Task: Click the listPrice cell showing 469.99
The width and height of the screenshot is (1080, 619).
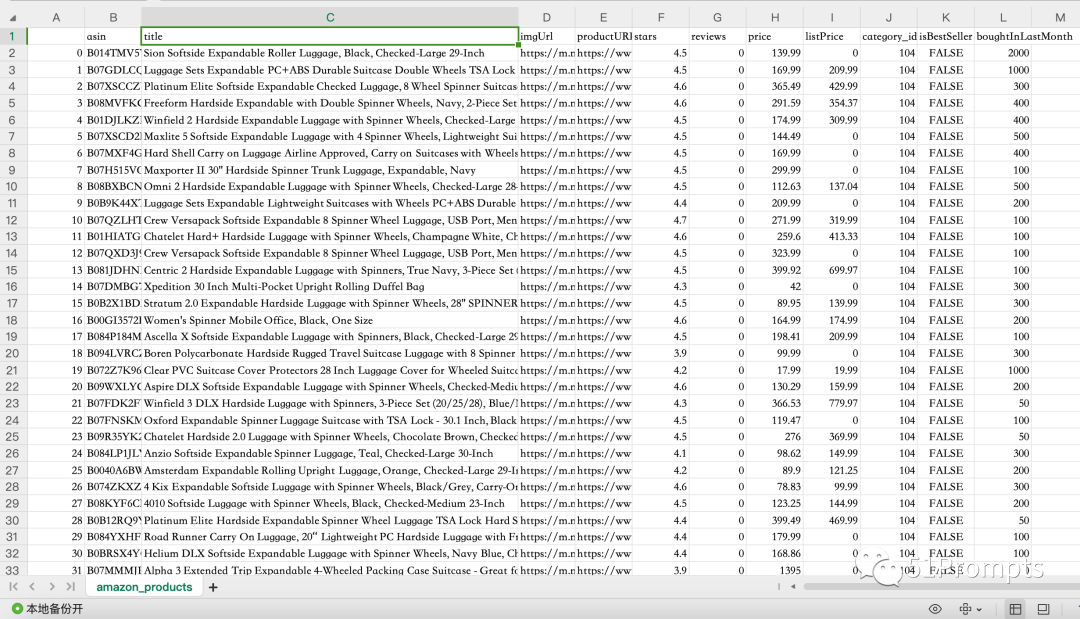Action: 831,521
